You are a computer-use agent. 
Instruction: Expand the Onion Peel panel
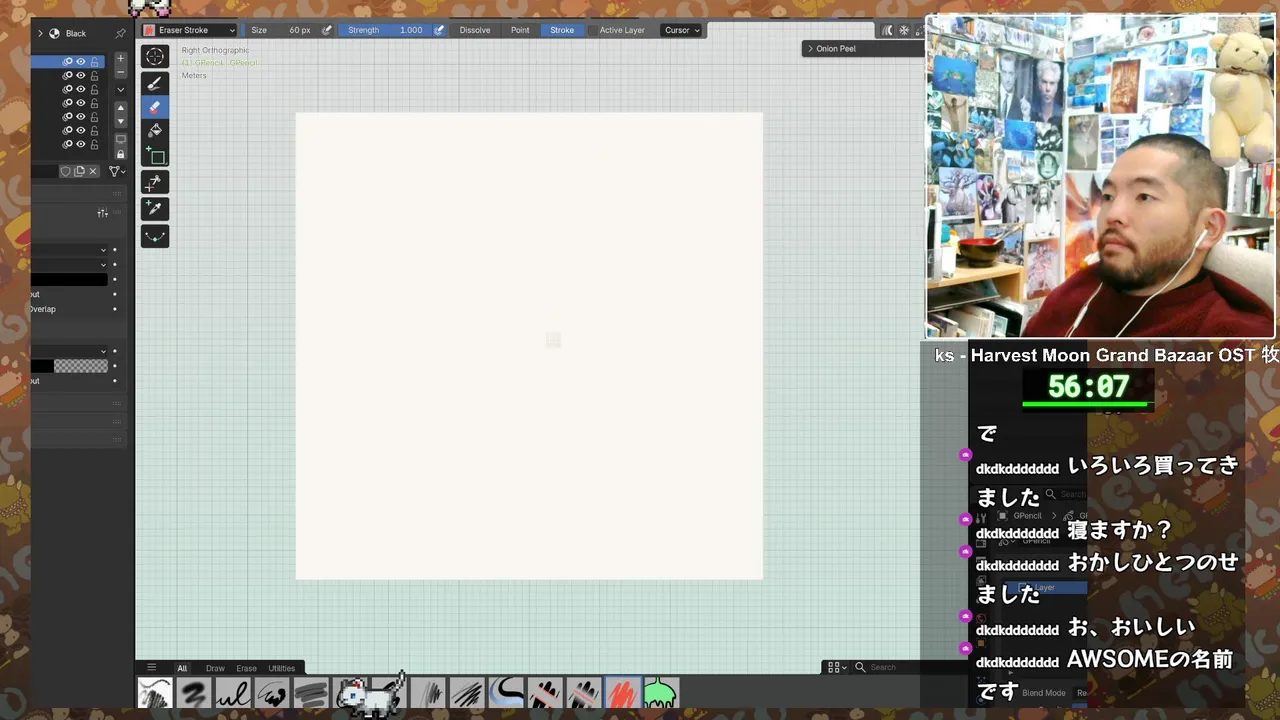pos(811,48)
